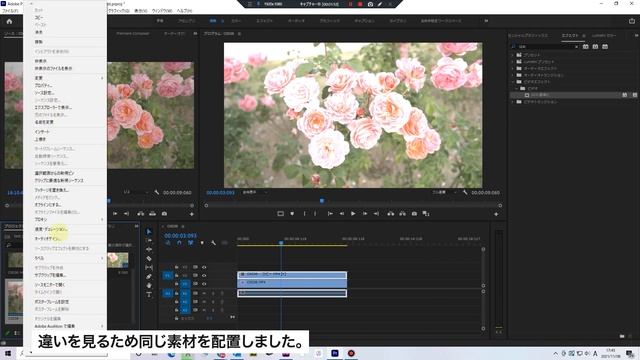This screenshot has height=360, width=640.
Task: Move Program Monitor playhead scrubber
Action: coord(322,201)
